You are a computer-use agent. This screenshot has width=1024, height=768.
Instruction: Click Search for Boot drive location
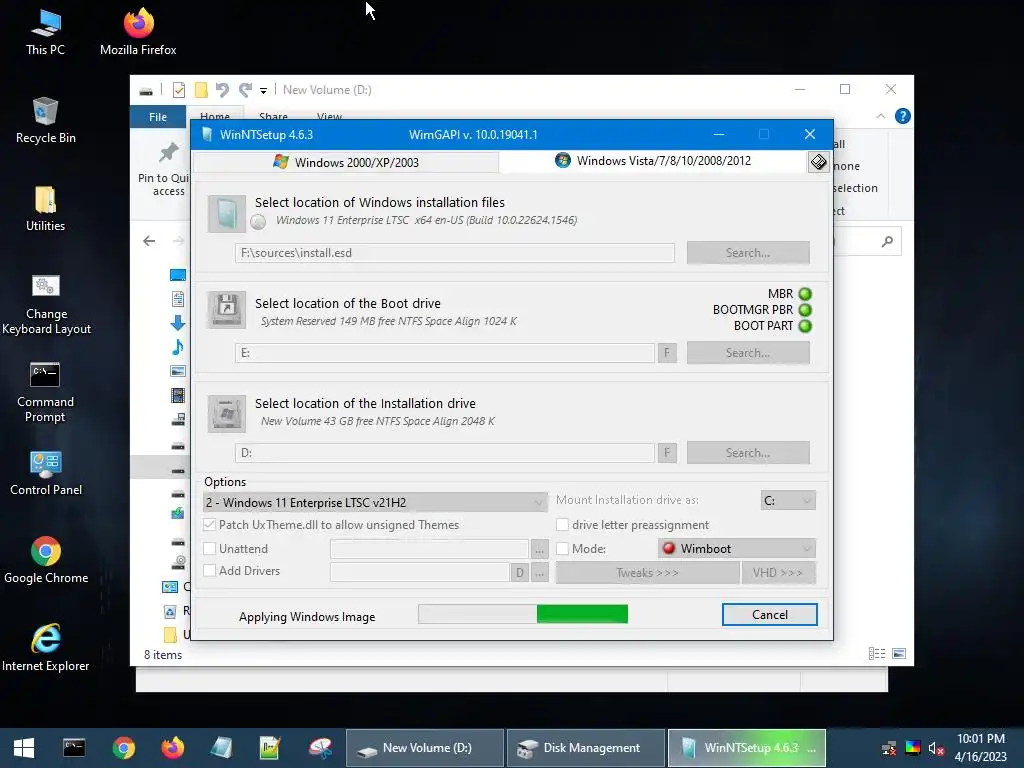(x=748, y=353)
